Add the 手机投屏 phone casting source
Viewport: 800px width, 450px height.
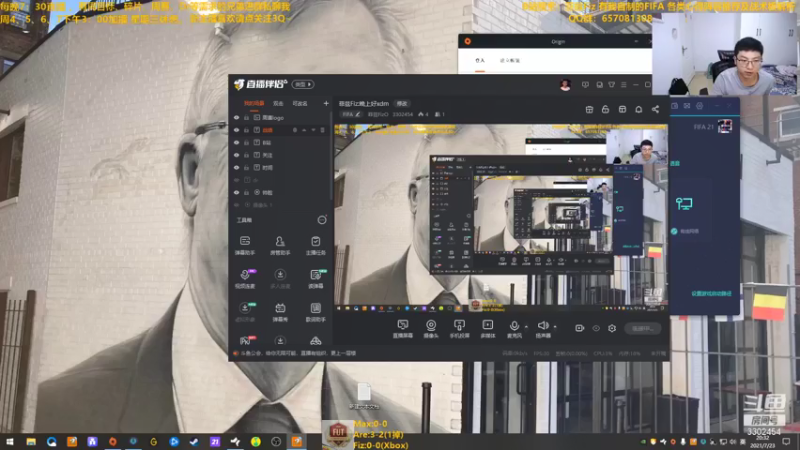(459, 329)
